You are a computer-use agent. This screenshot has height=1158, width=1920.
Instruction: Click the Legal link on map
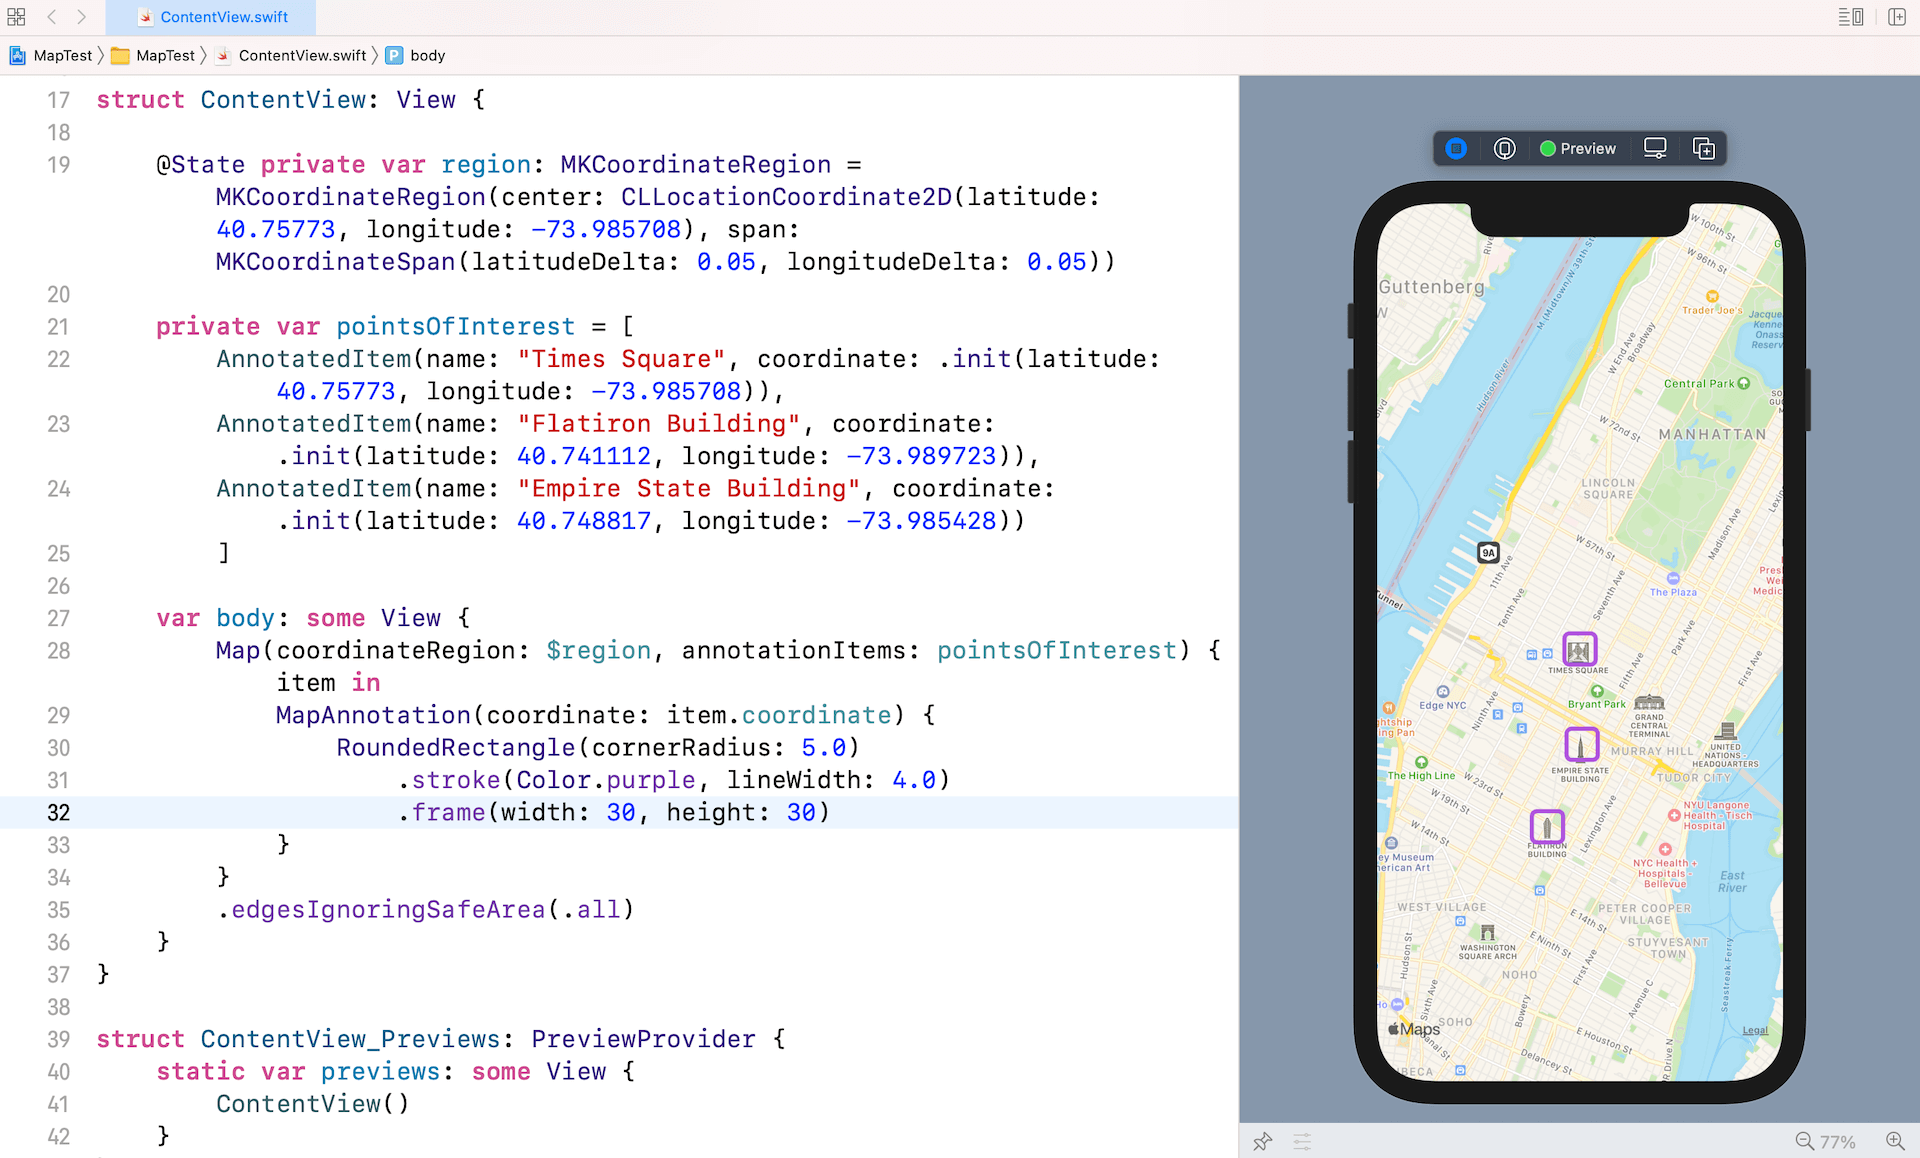(1755, 1030)
